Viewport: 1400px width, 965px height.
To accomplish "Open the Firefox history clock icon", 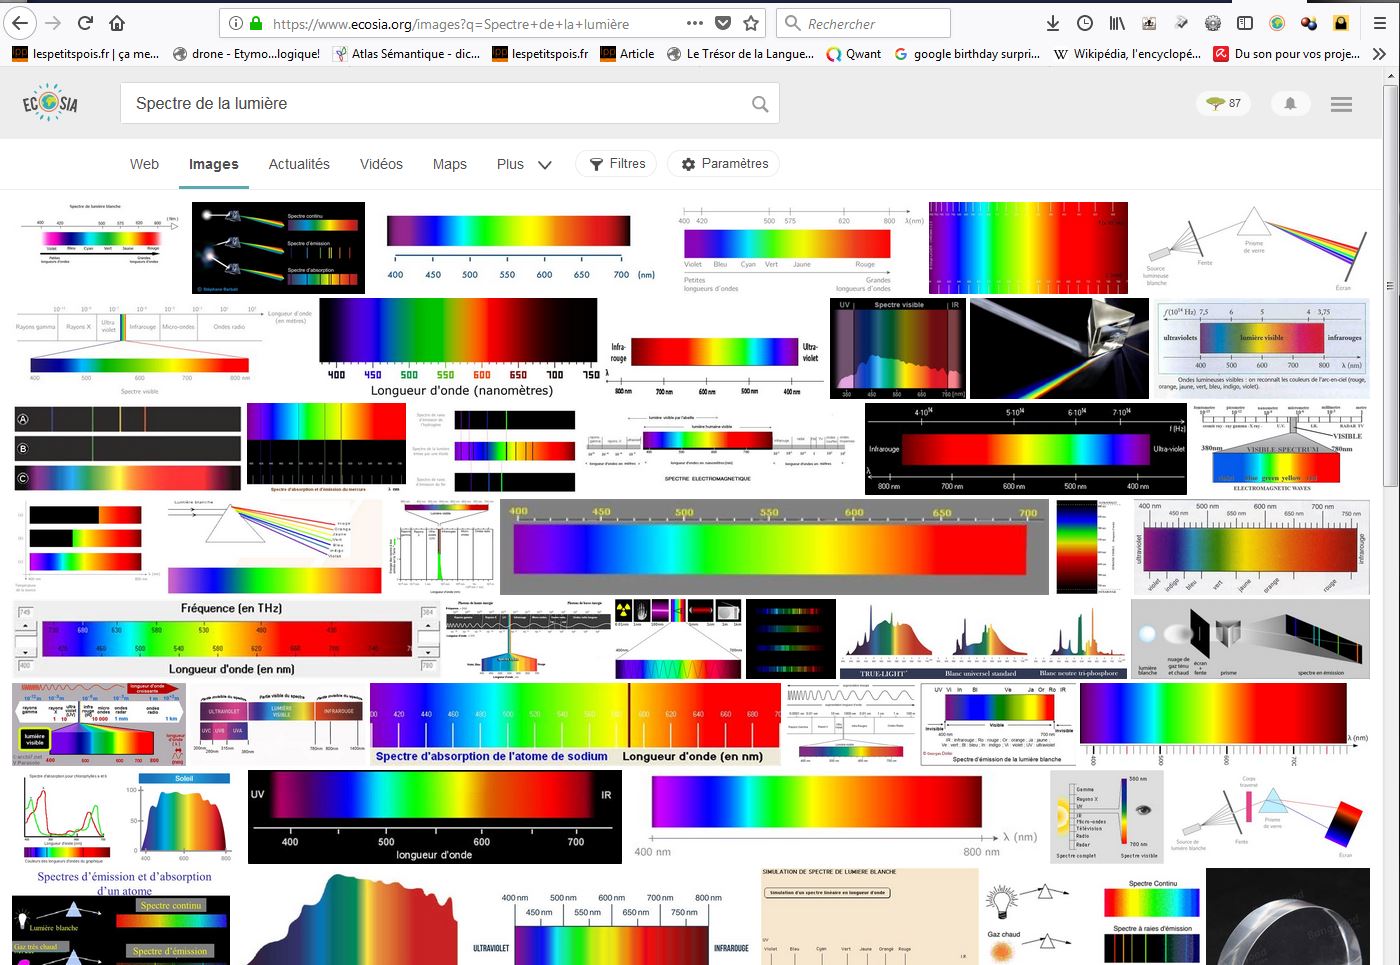I will [1085, 23].
